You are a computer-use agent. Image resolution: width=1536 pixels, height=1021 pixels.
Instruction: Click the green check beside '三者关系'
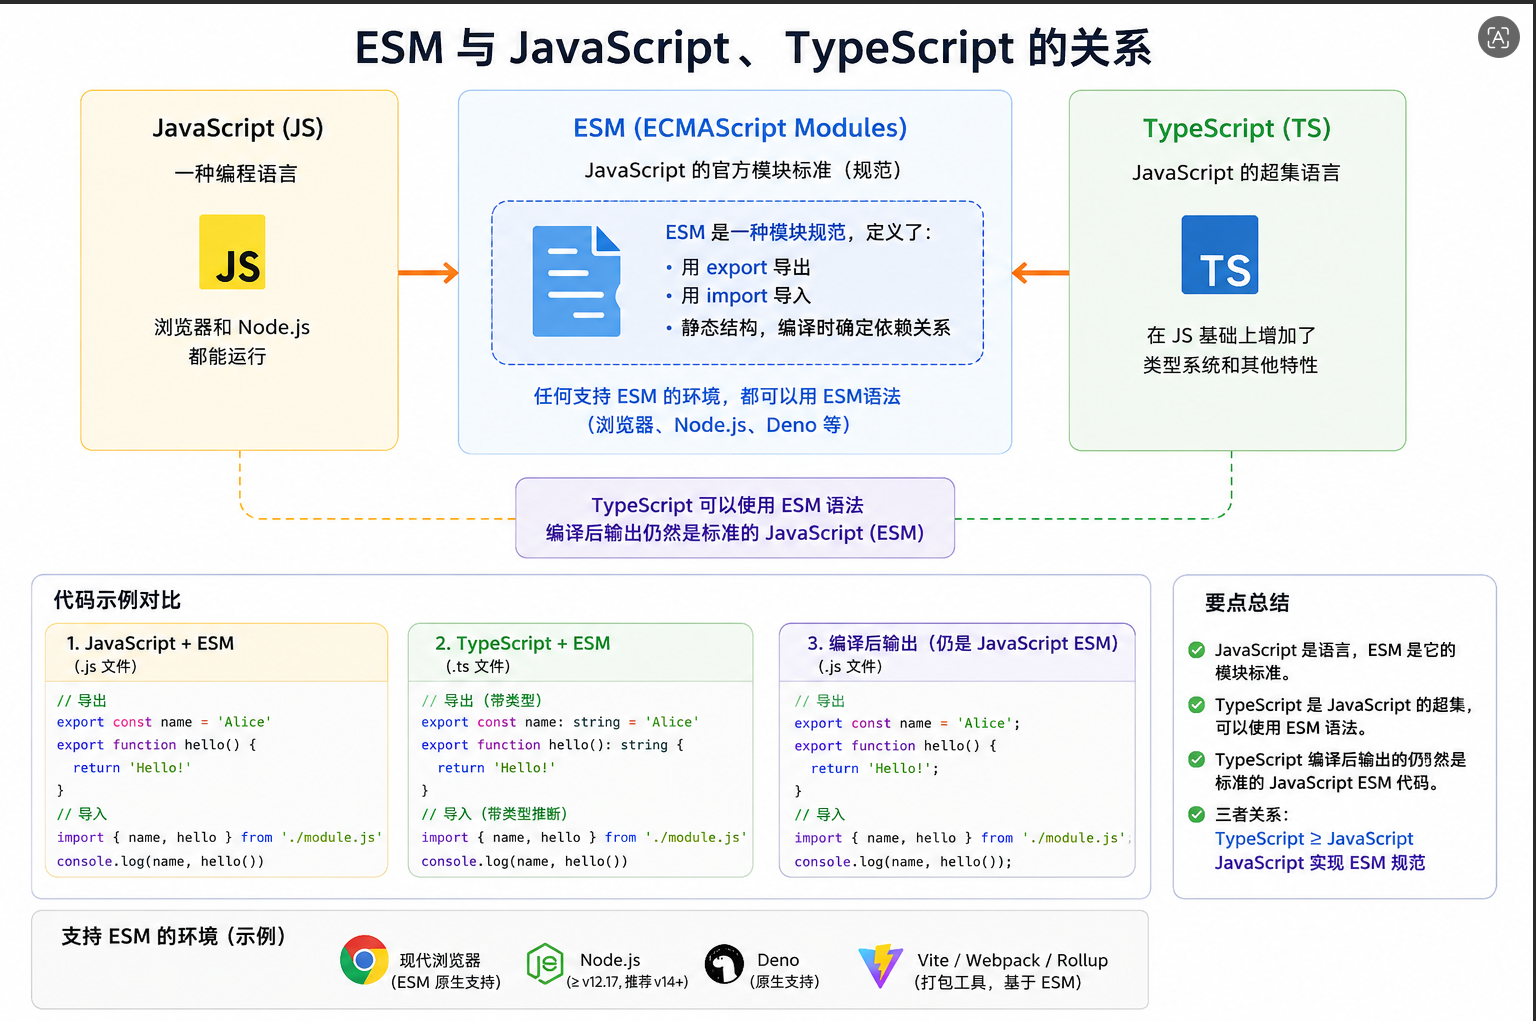1196,814
